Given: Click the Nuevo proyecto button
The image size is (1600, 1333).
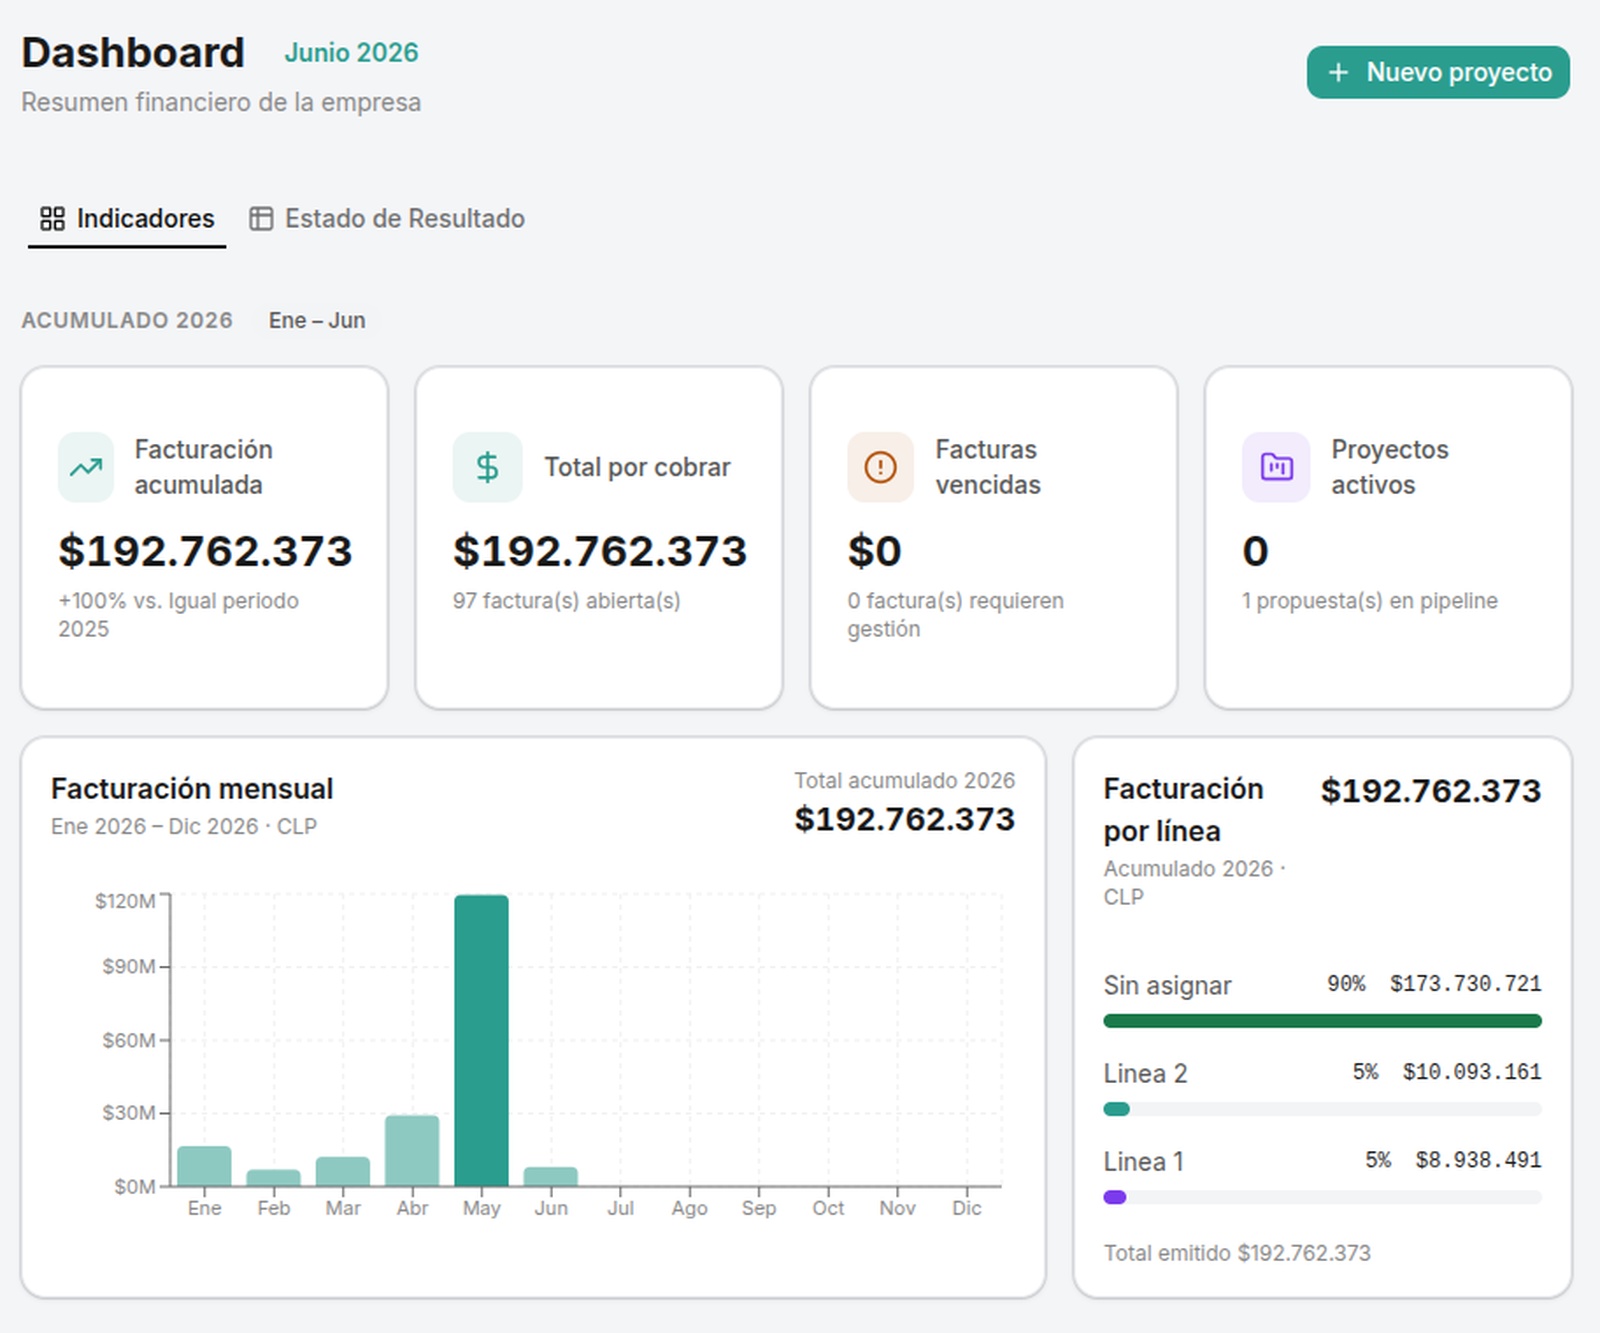Looking at the screenshot, I should pos(1437,72).
